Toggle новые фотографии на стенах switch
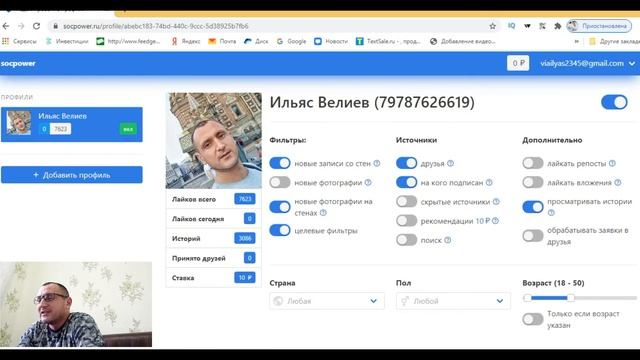 pyautogui.click(x=280, y=207)
